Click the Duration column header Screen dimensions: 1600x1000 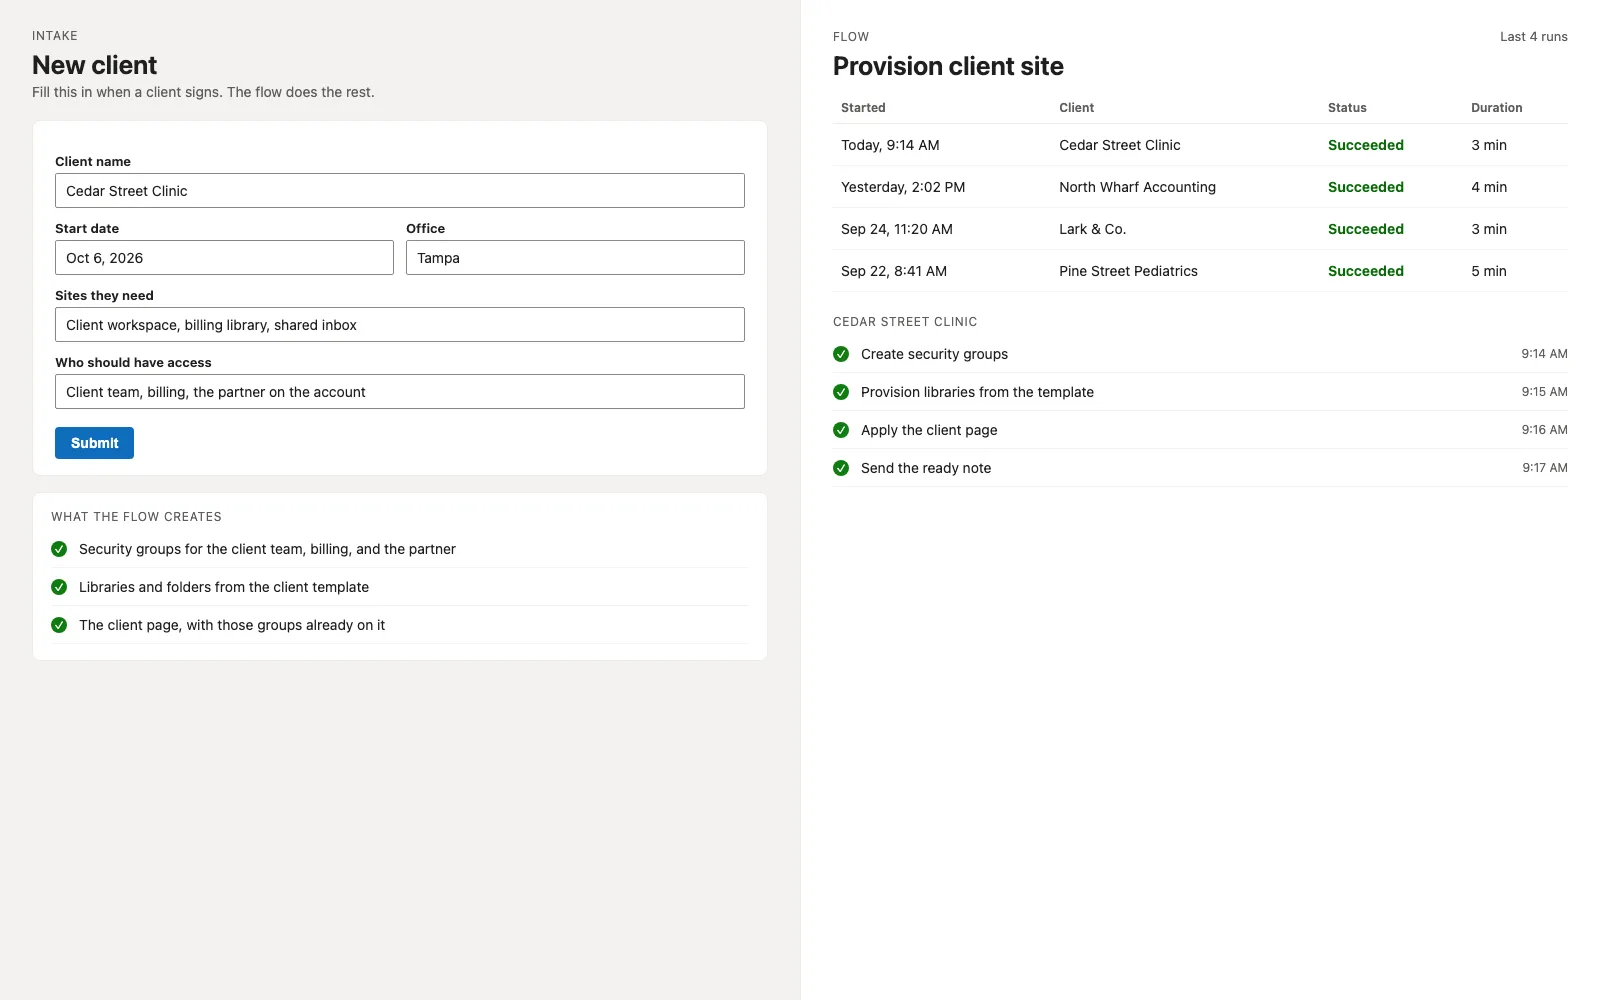(x=1496, y=108)
